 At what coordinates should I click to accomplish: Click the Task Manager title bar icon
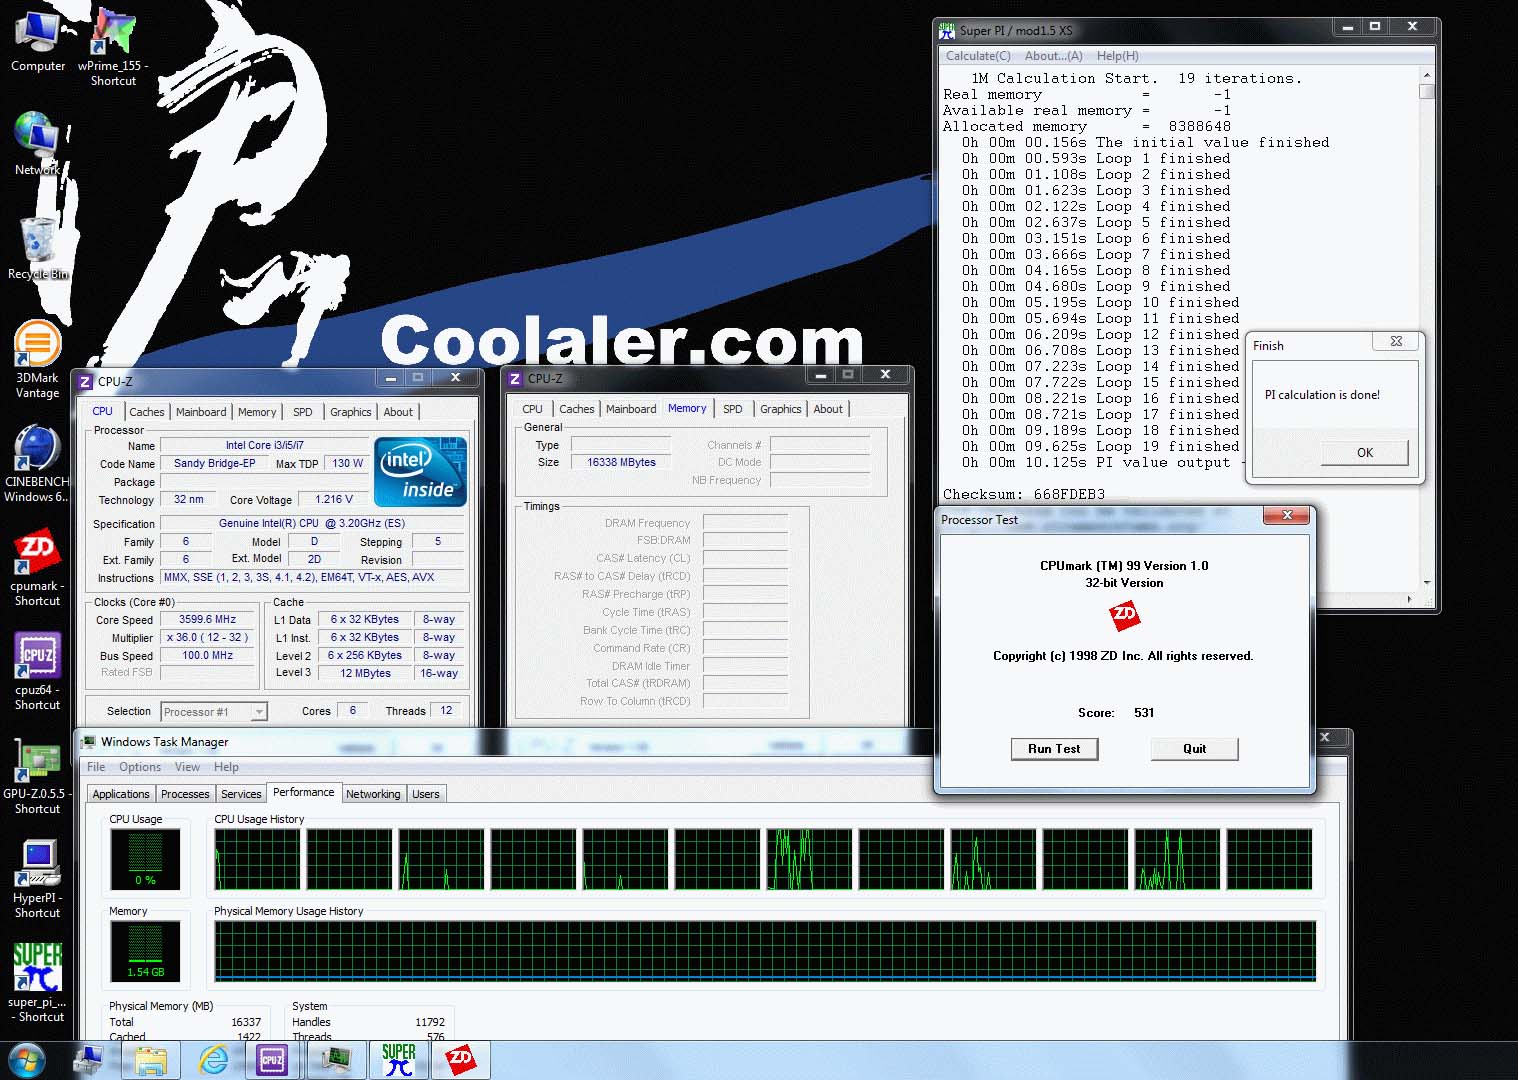click(88, 742)
